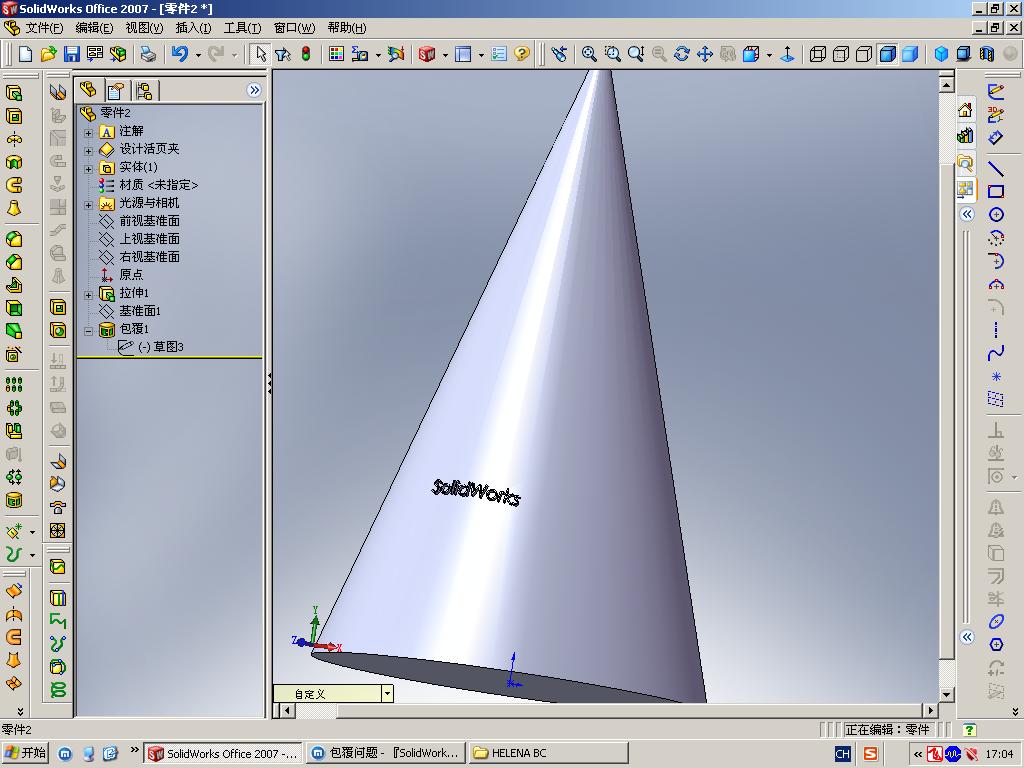Select the Line sketch tool on right toolbar

pyautogui.click(x=995, y=168)
